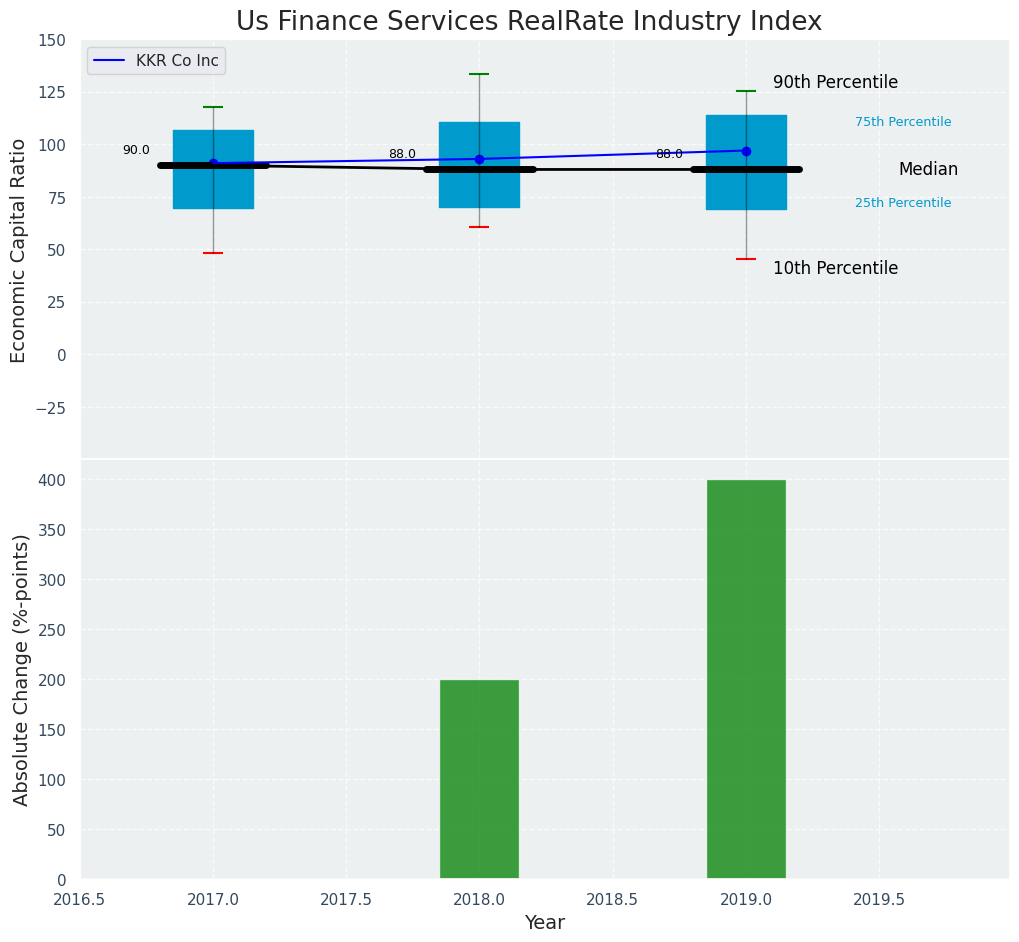Click the KKR data point for 2019
Screen dimensions: 1019x942
746,151
